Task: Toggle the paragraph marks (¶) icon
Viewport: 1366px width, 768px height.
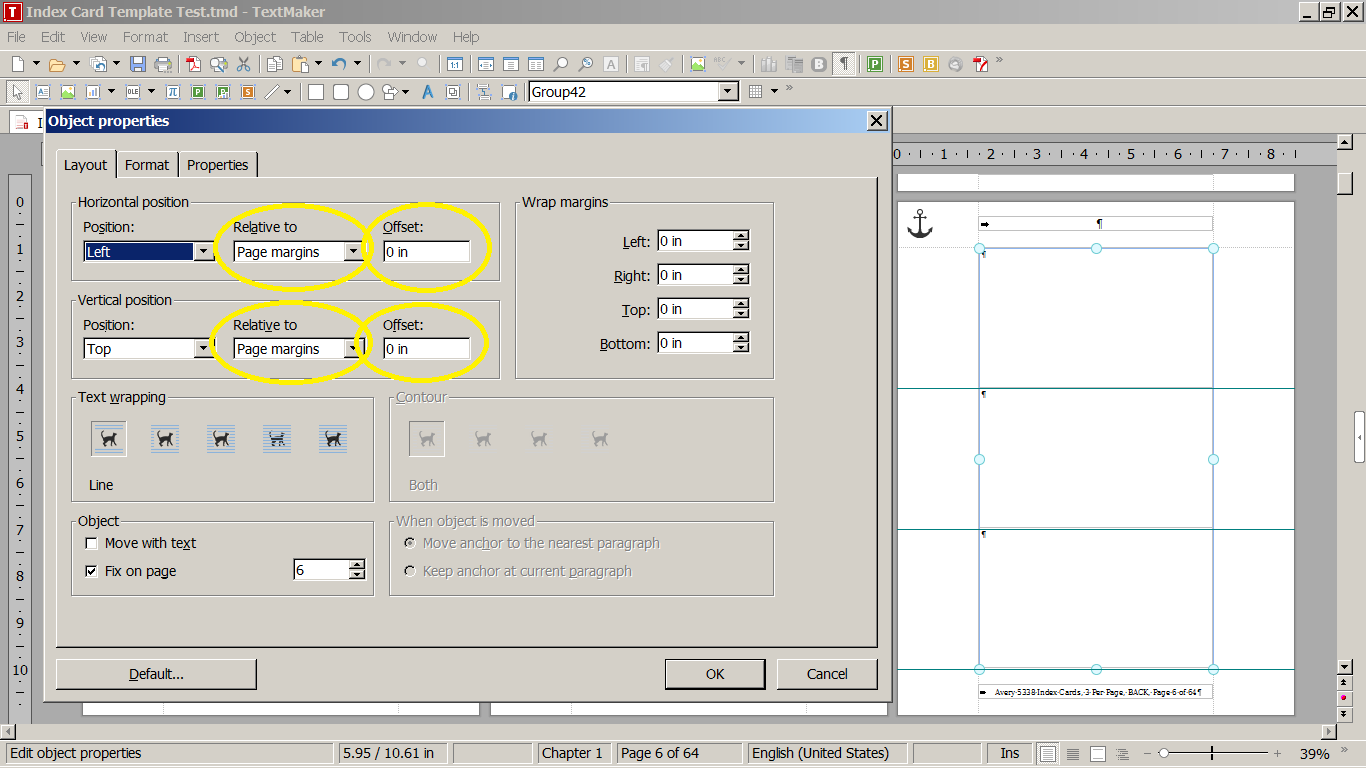Action: point(845,64)
